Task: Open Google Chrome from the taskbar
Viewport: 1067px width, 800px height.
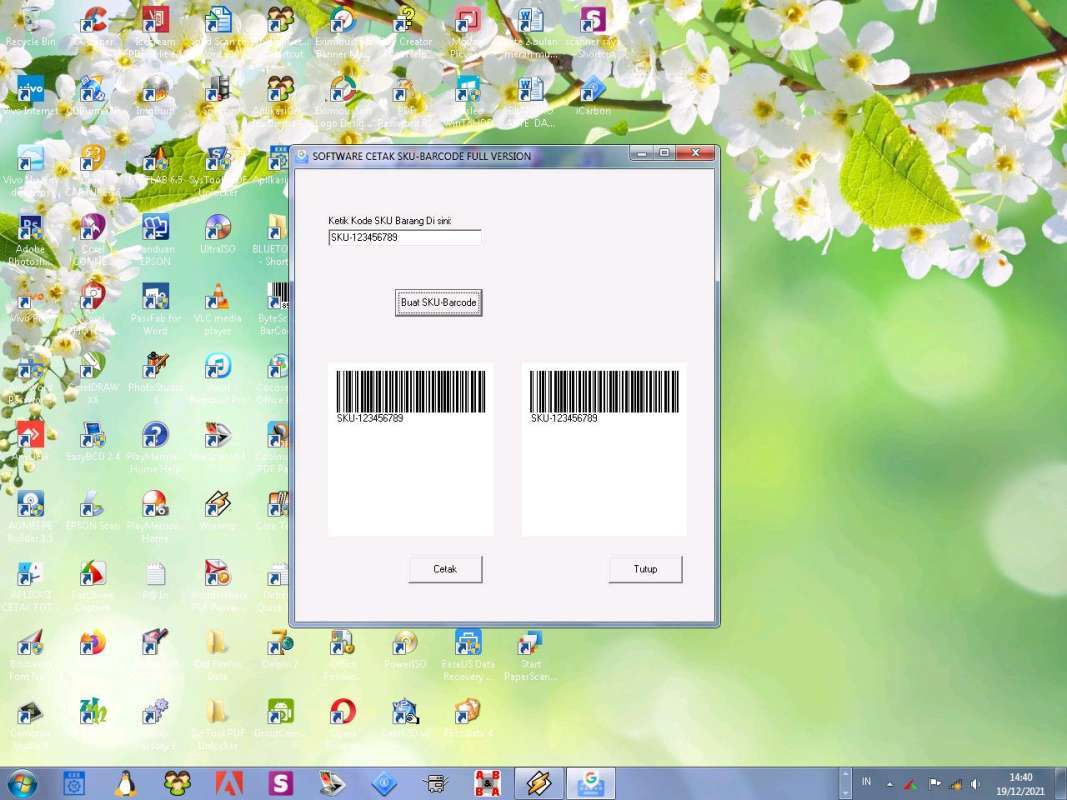Action: click(591, 783)
